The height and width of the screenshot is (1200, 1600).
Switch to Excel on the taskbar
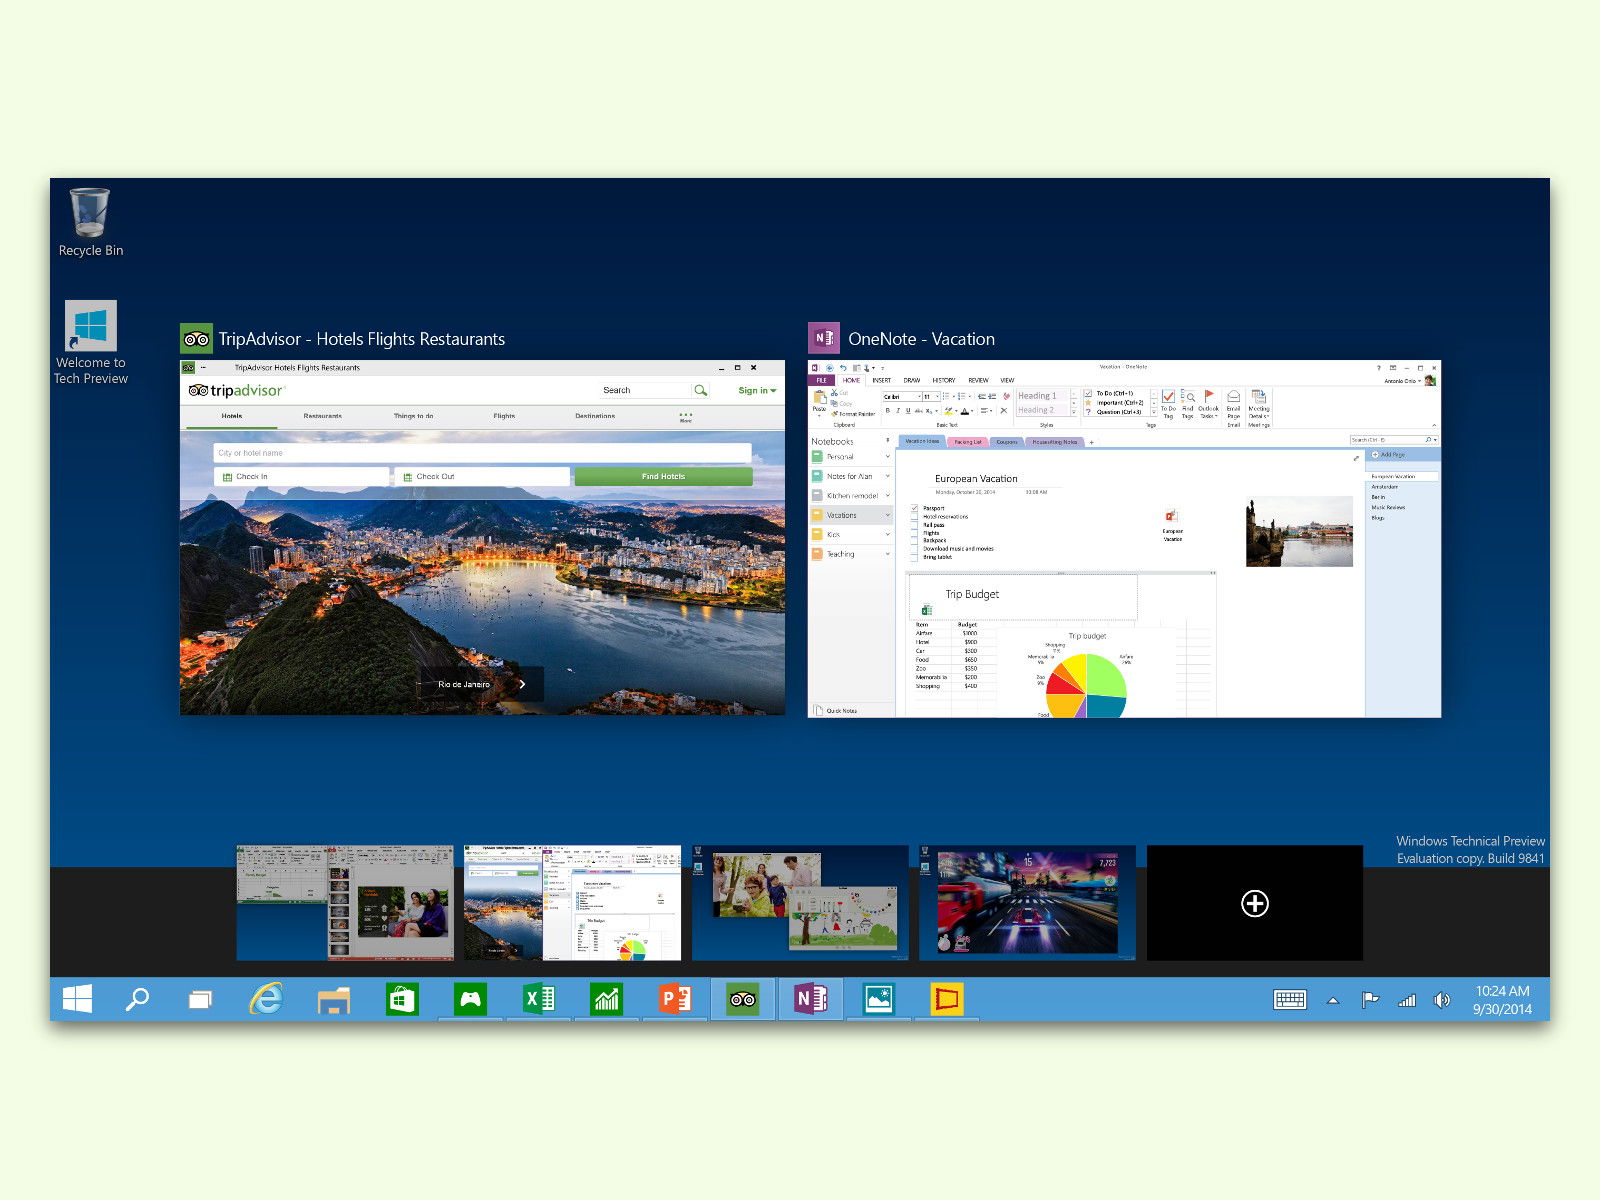(539, 998)
